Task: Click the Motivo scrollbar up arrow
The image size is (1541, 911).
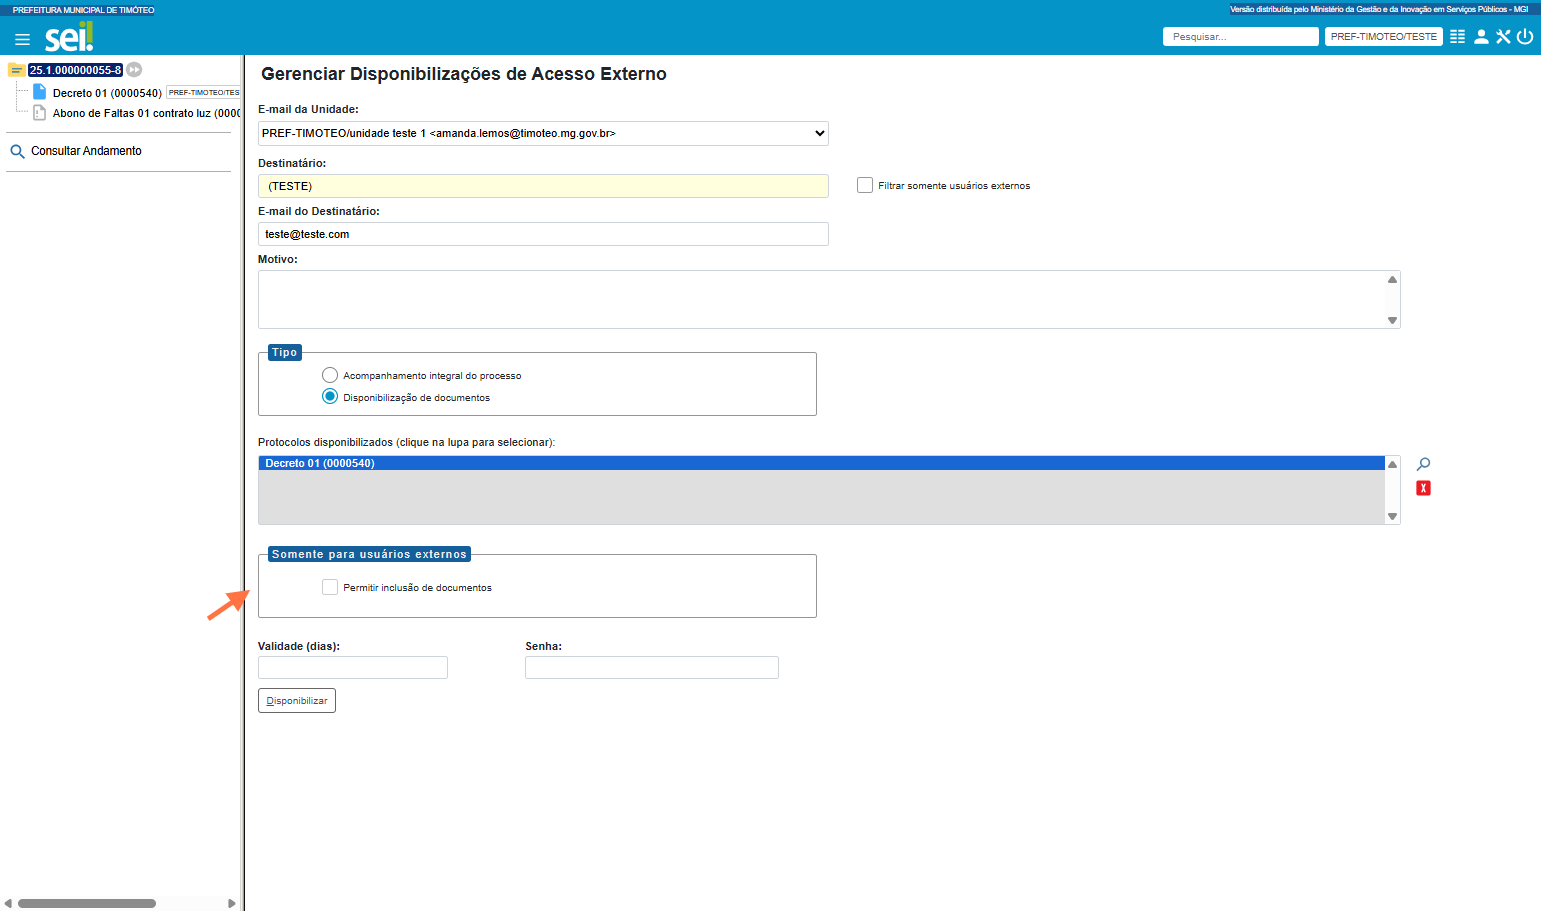Action: click(x=1392, y=279)
